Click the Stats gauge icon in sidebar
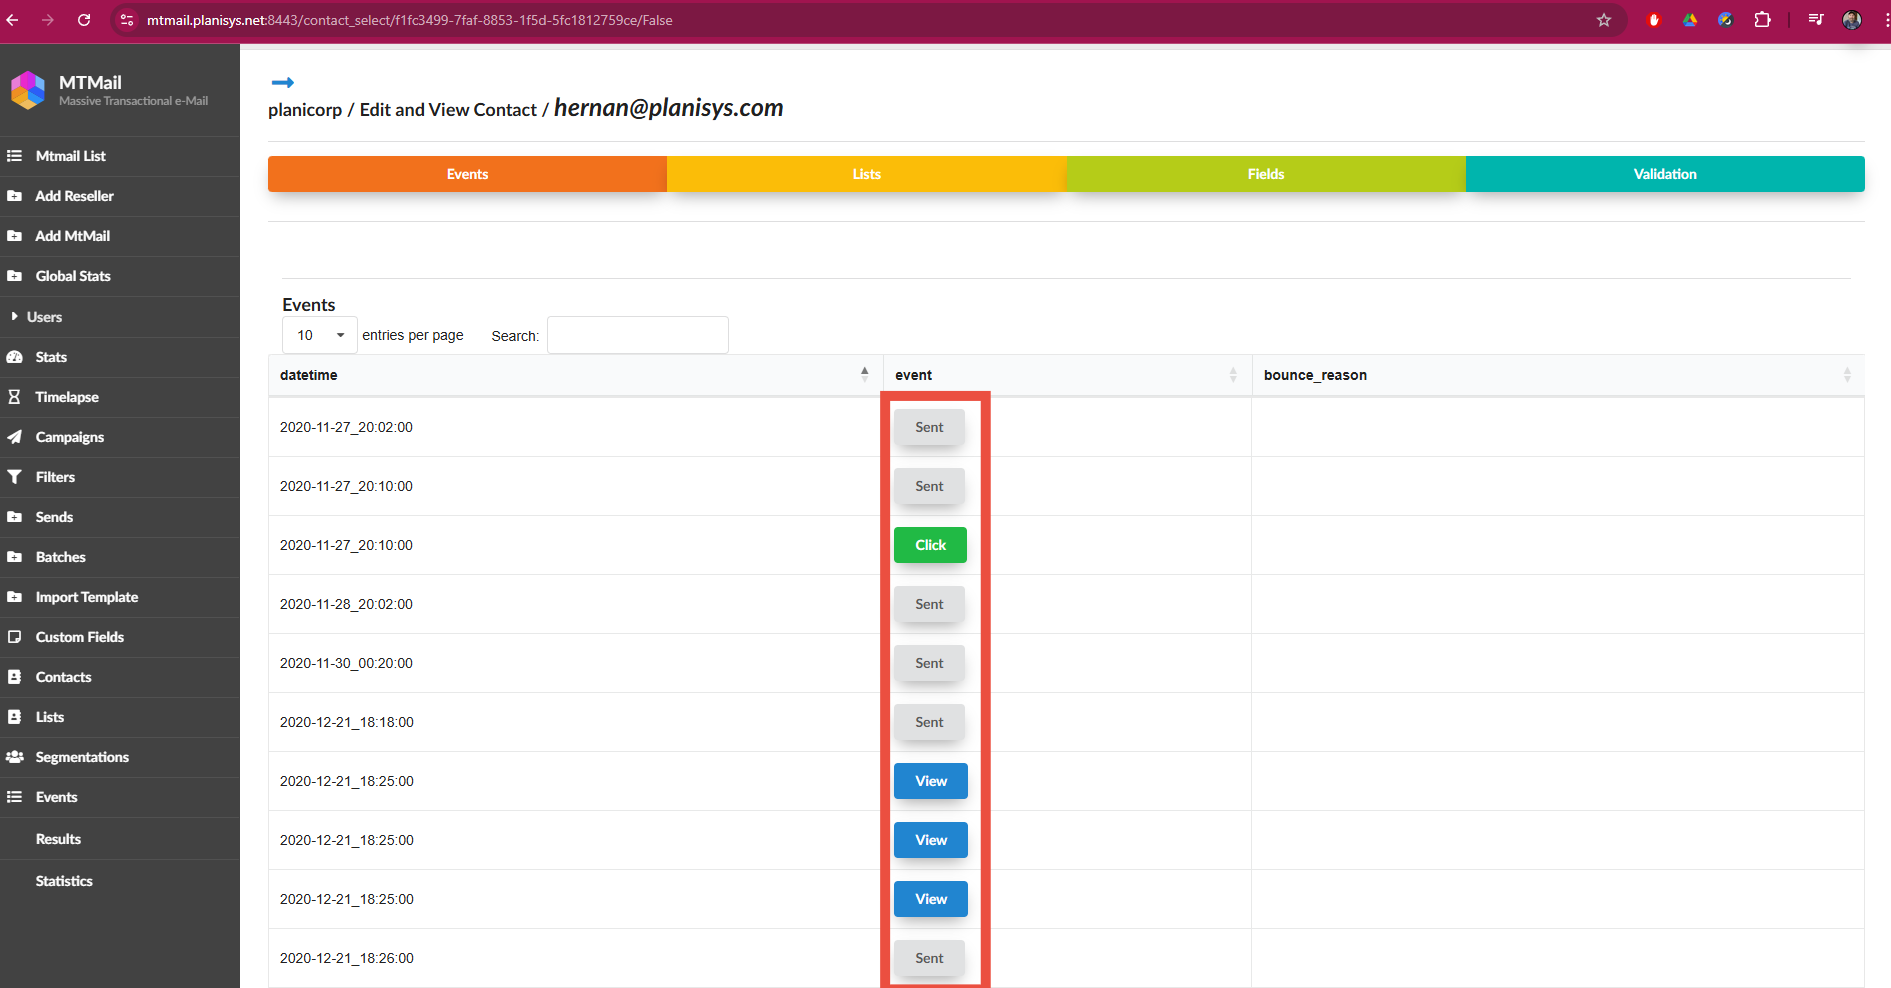This screenshot has width=1891, height=988. [x=15, y=357]
